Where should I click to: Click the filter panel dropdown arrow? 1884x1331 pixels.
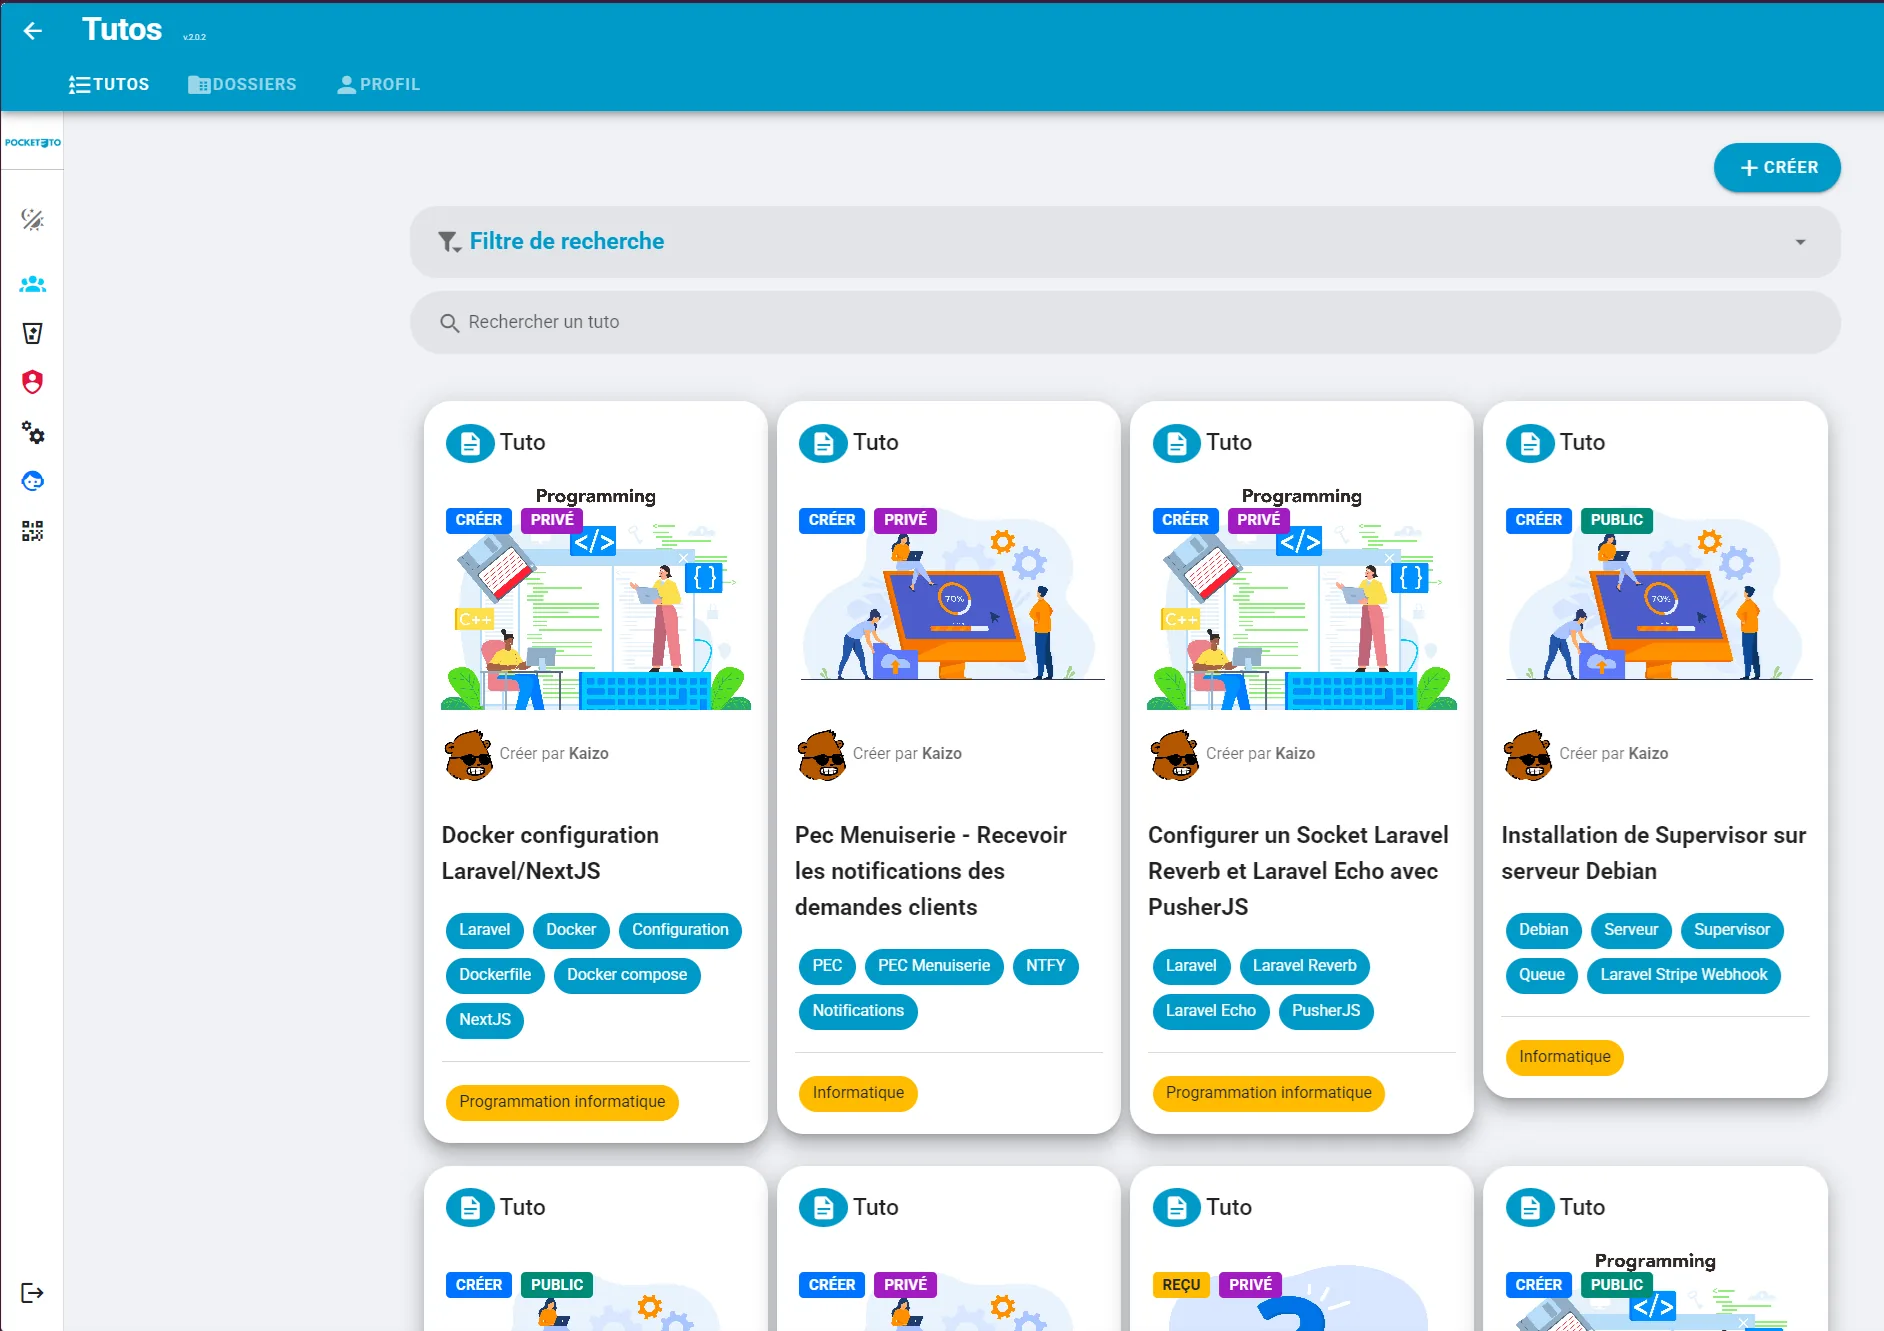pos(1800,242)
